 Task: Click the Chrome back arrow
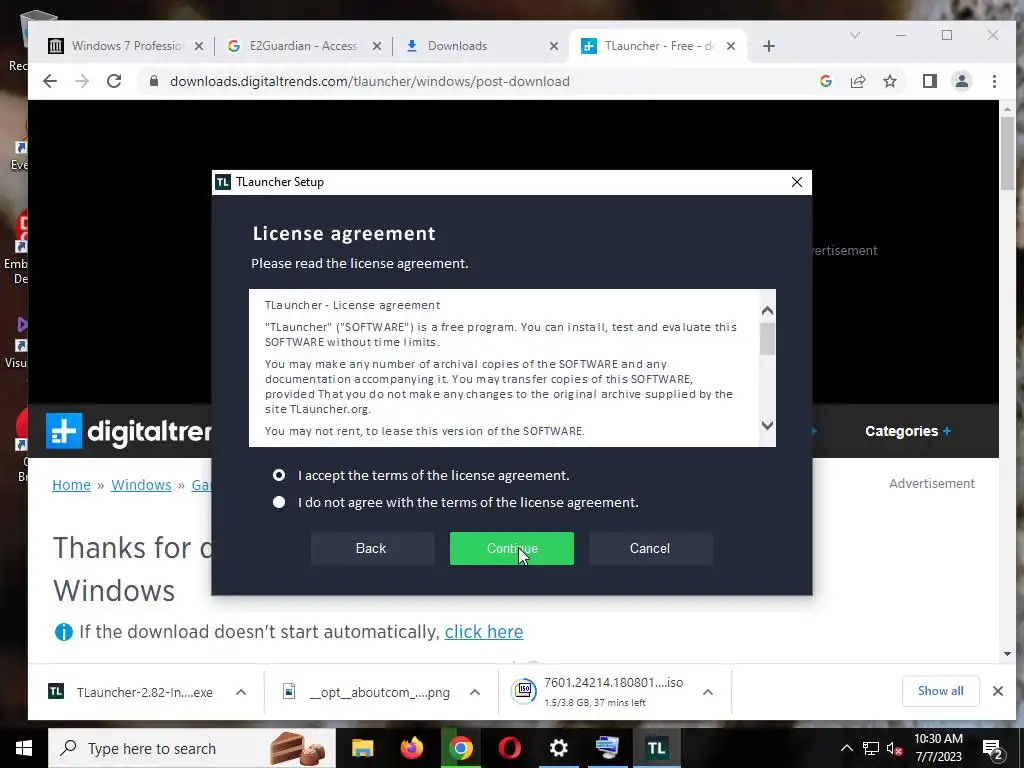[x=50, y=81]
